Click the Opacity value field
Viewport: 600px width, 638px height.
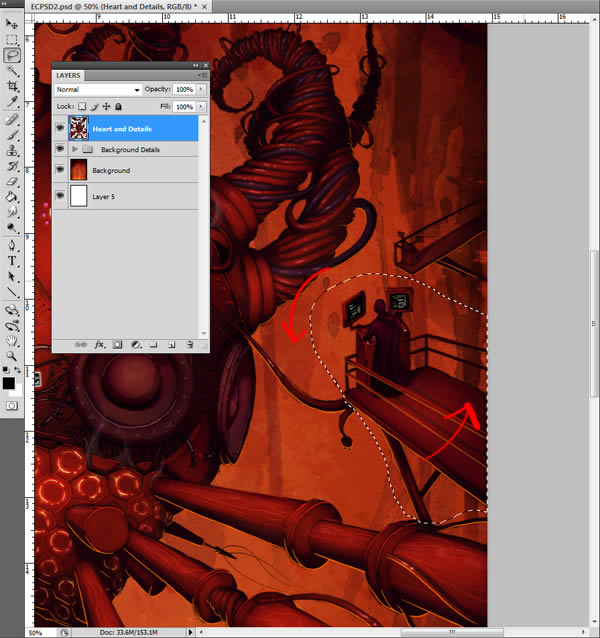[x=184, y=90]
